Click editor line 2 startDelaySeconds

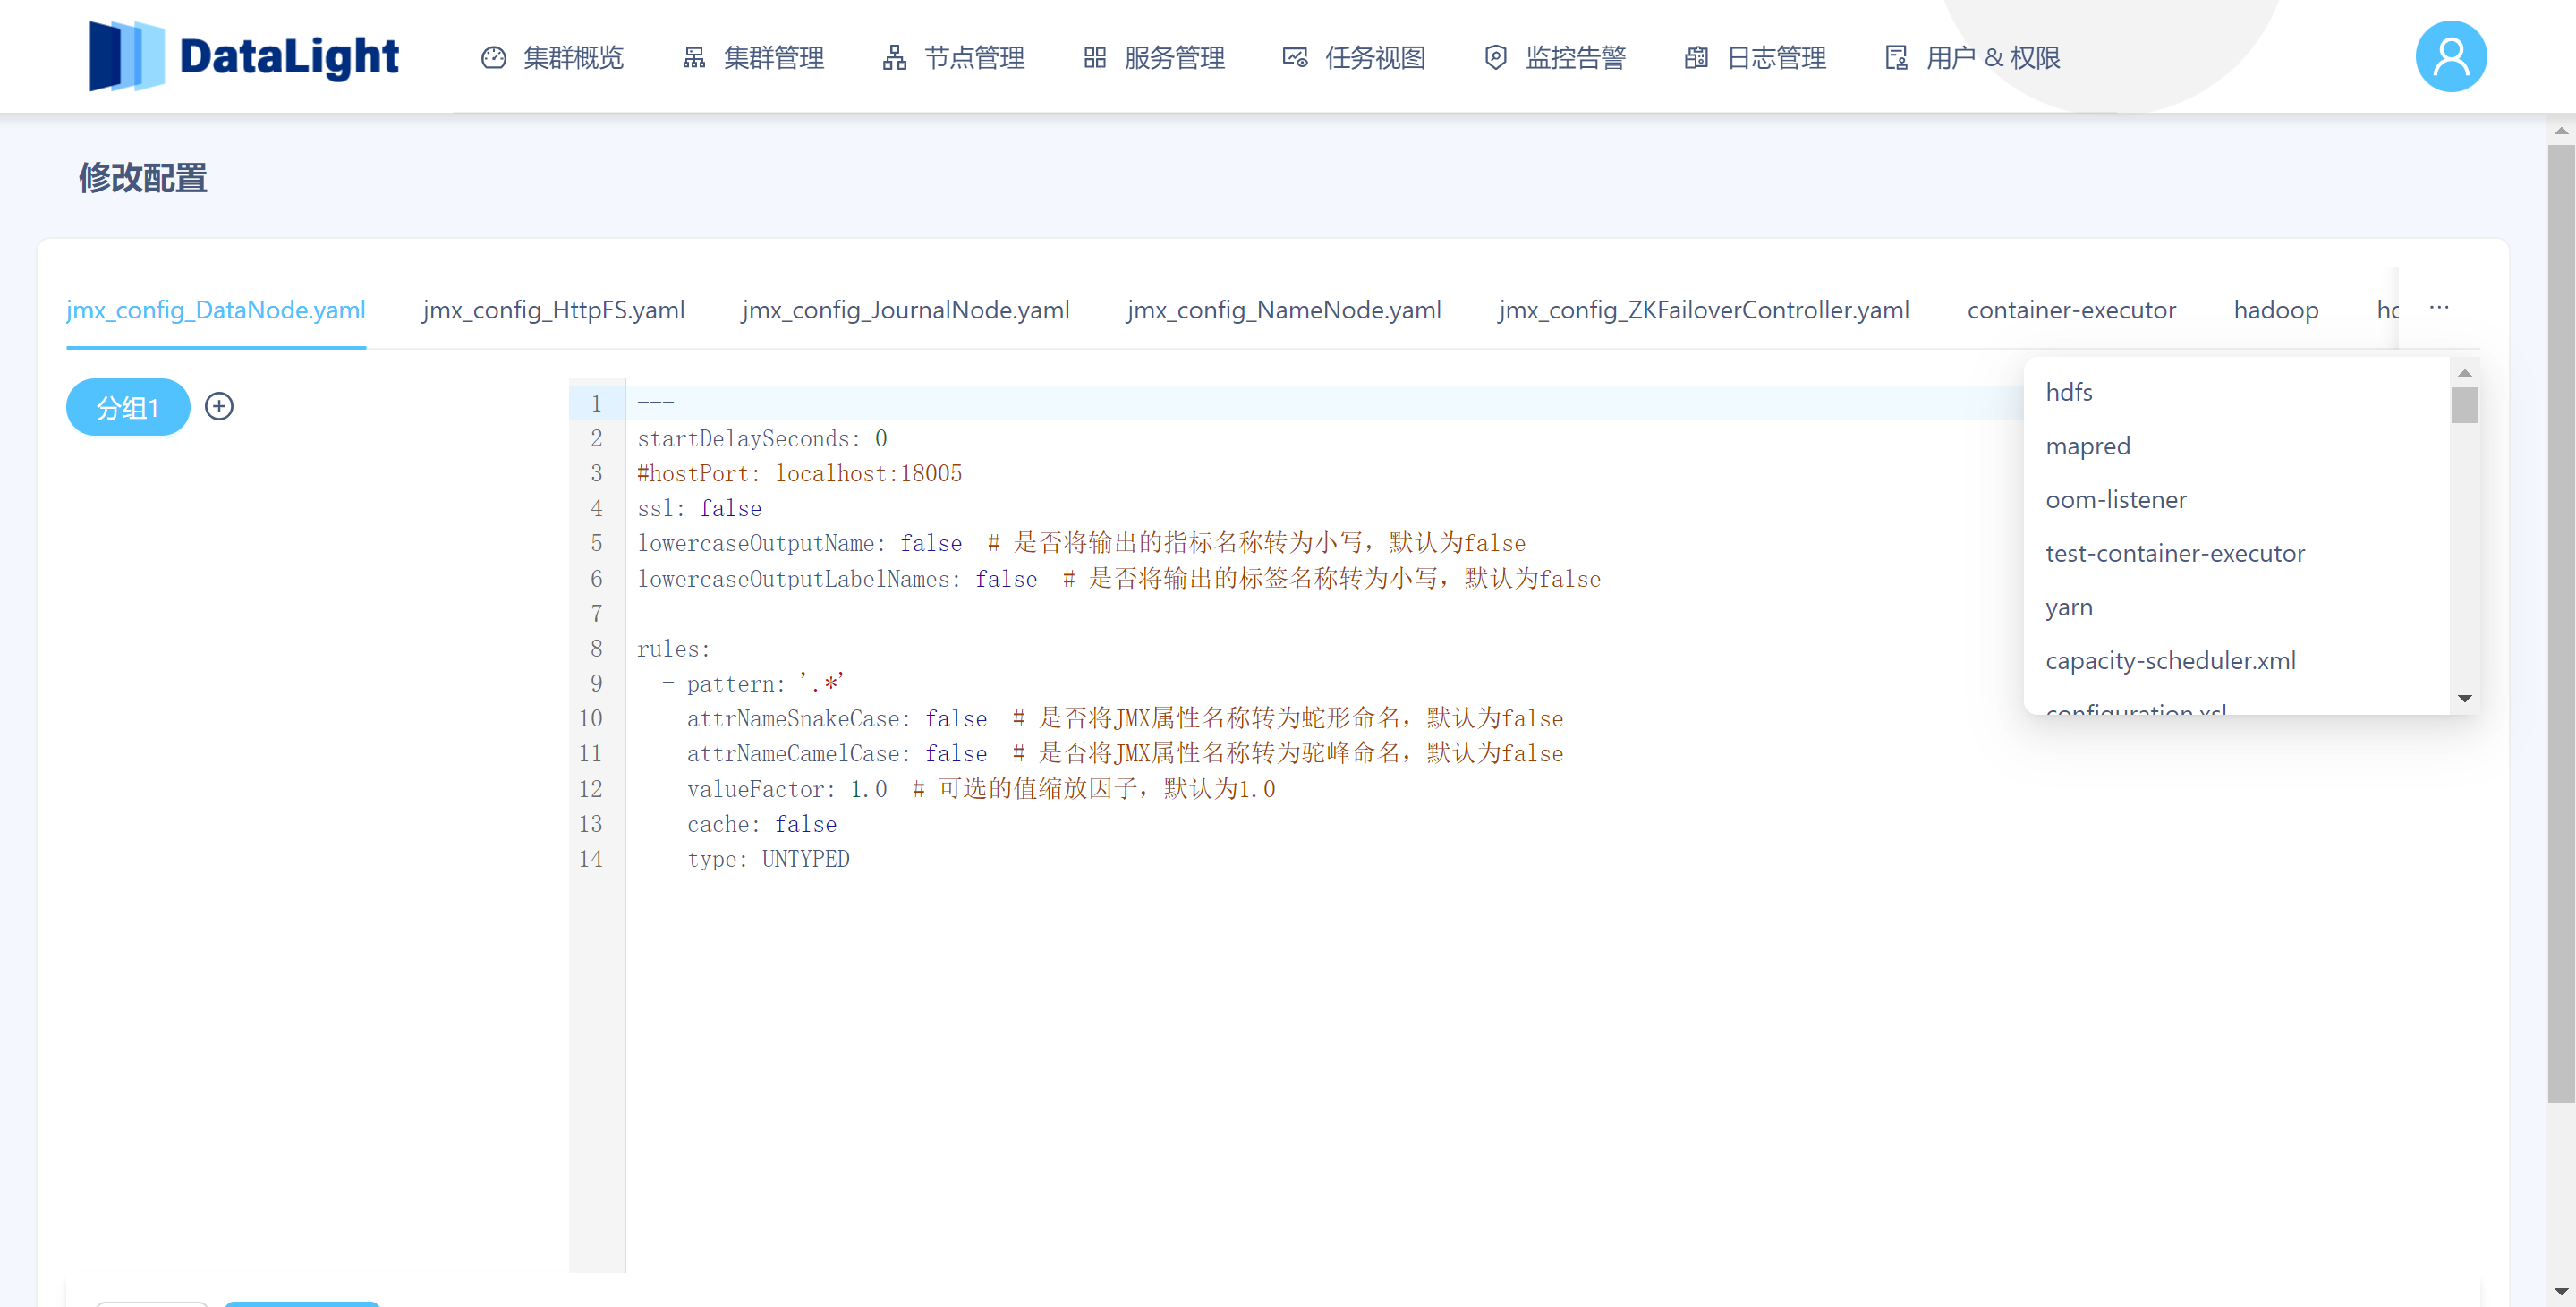click(x=762, y=439)
